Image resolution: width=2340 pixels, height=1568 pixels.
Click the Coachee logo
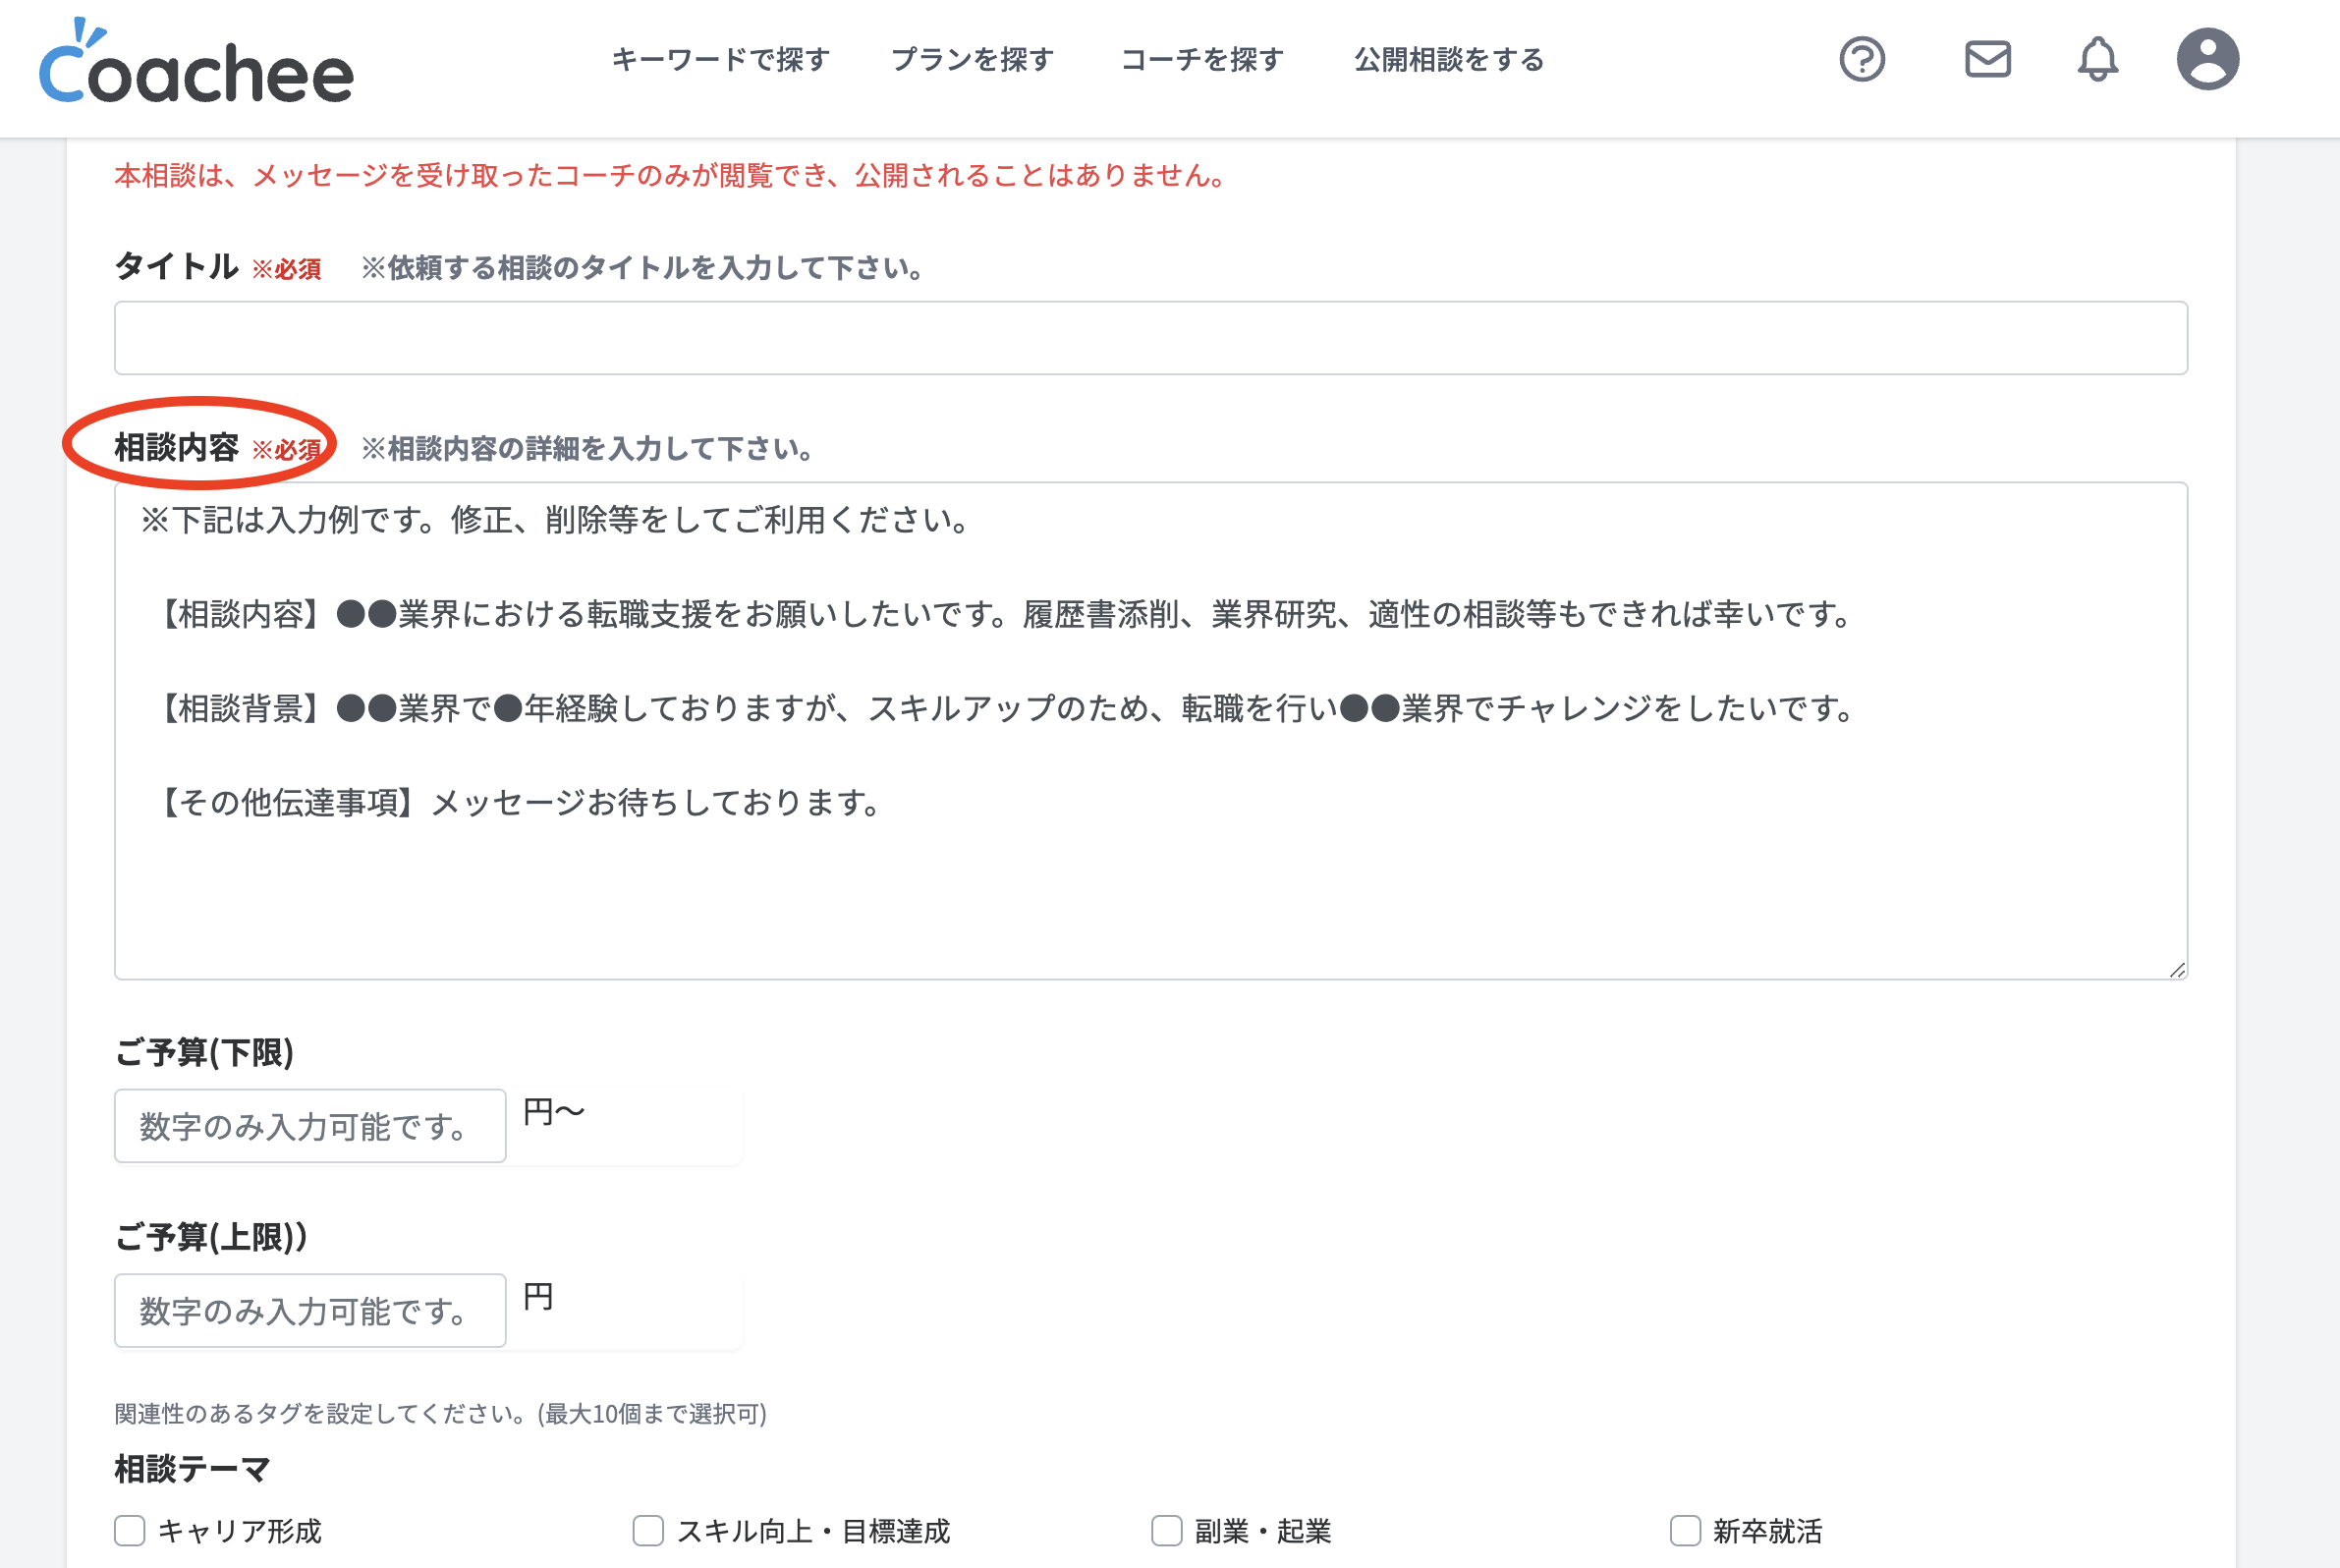coord(196,63)
